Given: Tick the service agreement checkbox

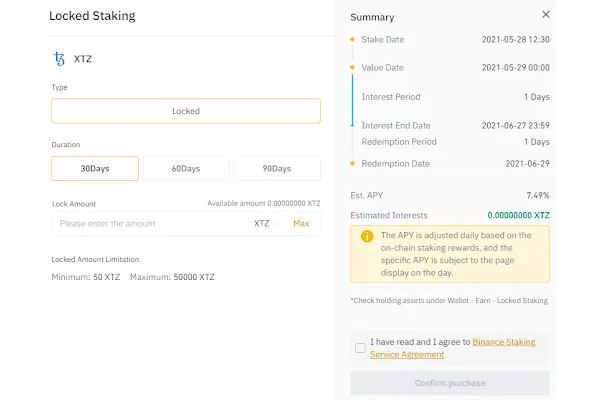Looking at the screenshot, I should [360, 348].
